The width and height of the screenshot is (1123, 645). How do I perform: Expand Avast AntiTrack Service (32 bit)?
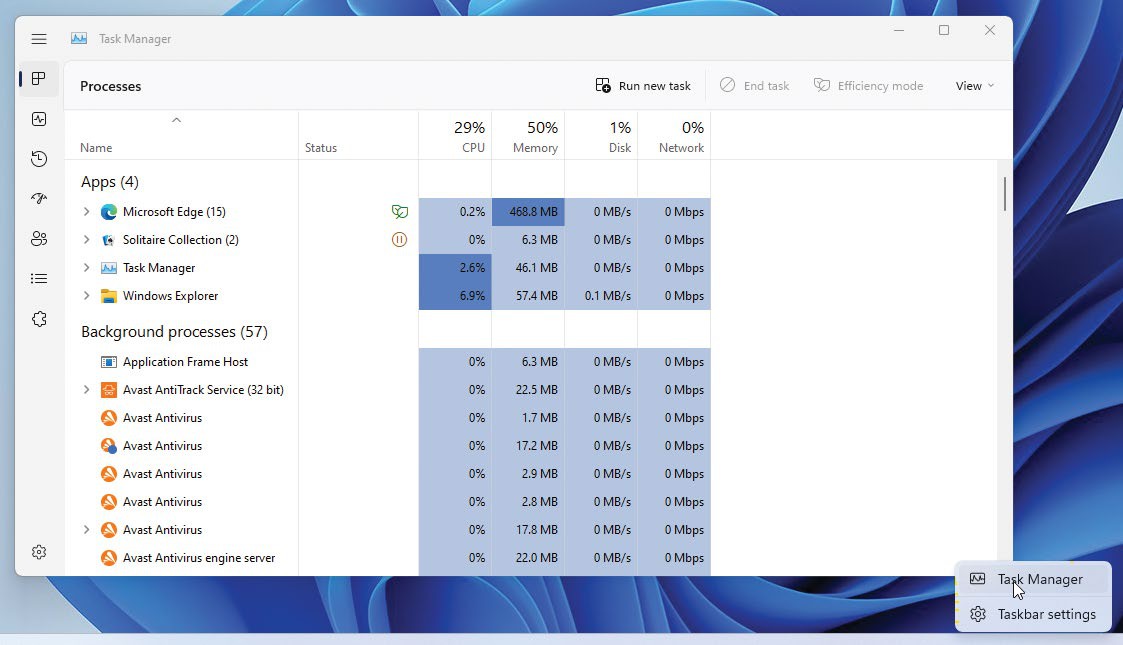click(x=86, y=390)
